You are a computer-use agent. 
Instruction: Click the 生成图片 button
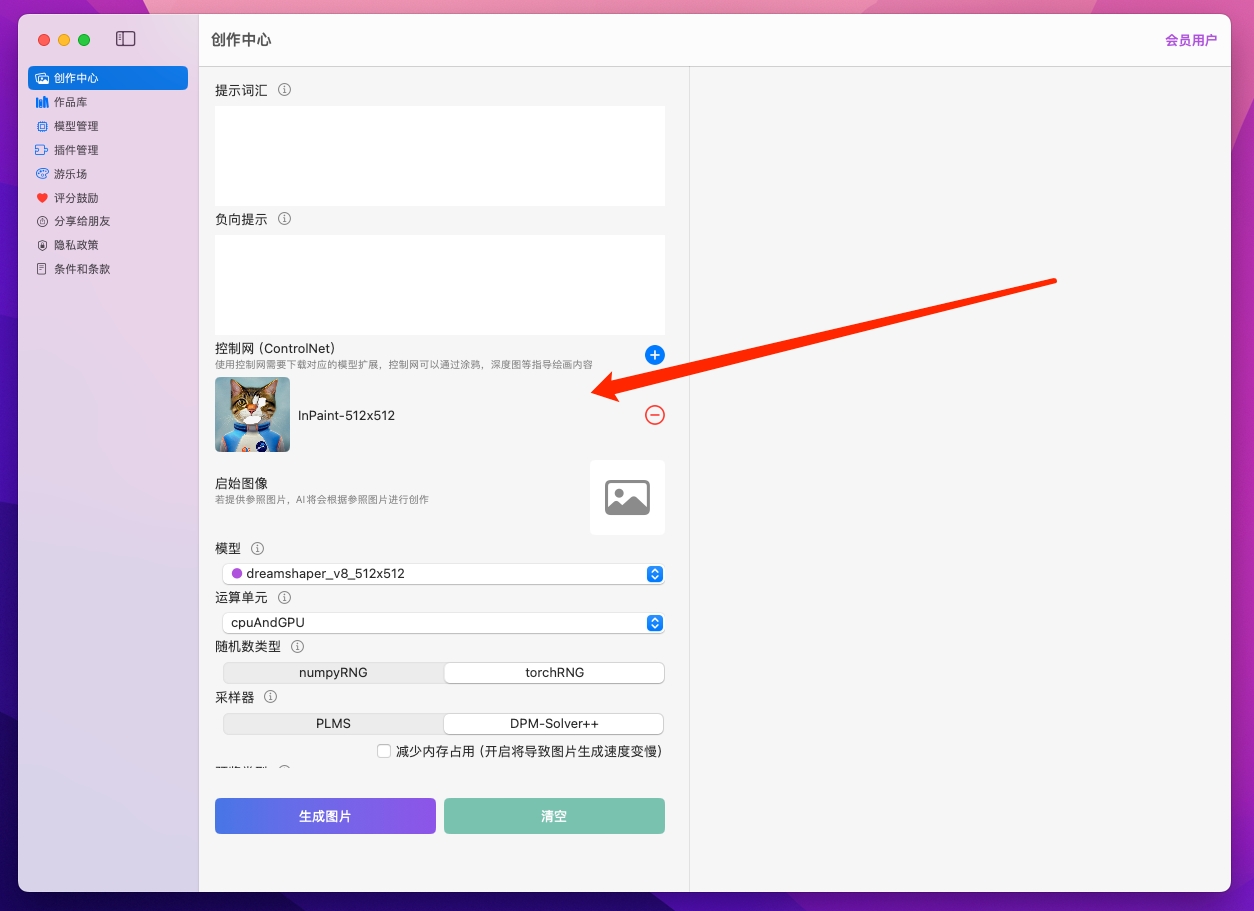click(x=325, y=816)
